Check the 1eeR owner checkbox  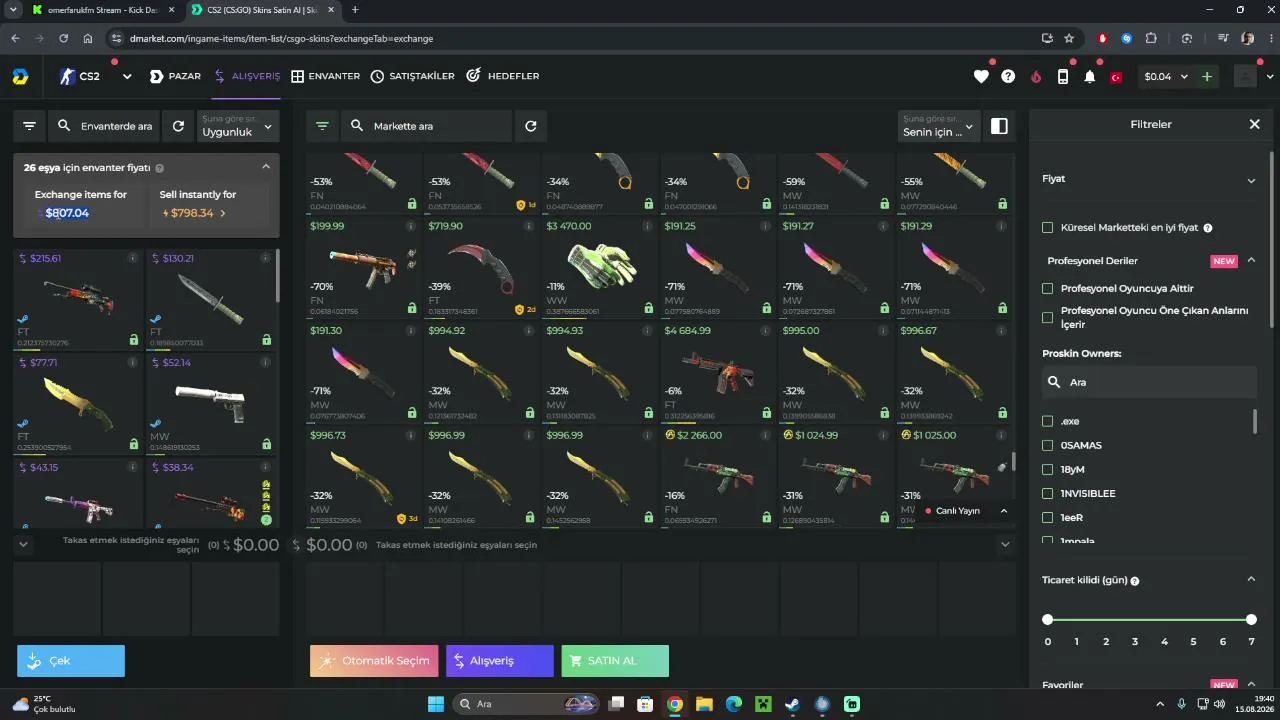click(1048, 517)
